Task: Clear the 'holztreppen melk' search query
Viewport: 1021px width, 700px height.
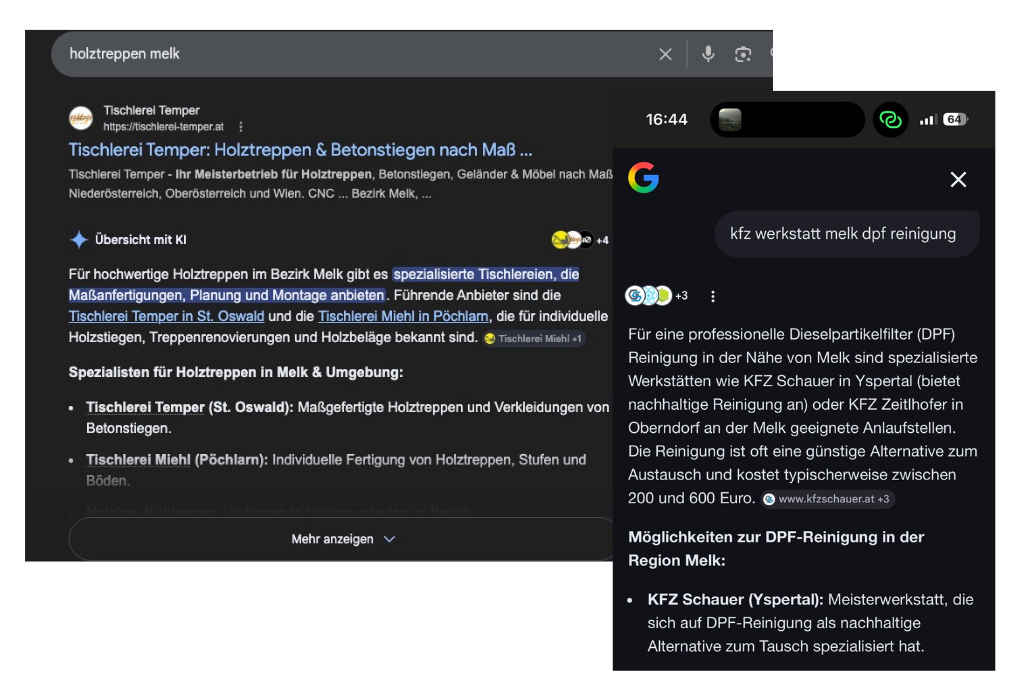Action: [x=665, y=54]
